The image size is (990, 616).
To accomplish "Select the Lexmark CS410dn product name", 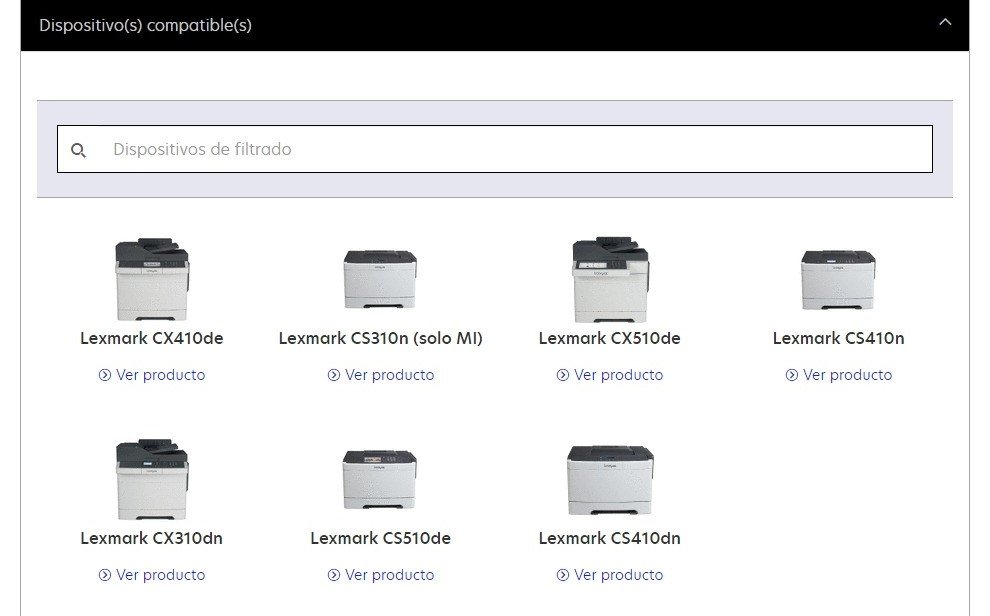I will point(609,538).
